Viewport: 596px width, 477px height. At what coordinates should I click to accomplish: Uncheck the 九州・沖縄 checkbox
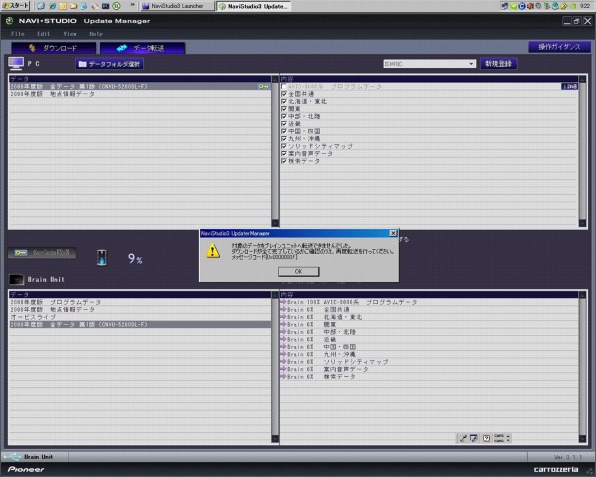pyautogui.click(x=284, y=138)
